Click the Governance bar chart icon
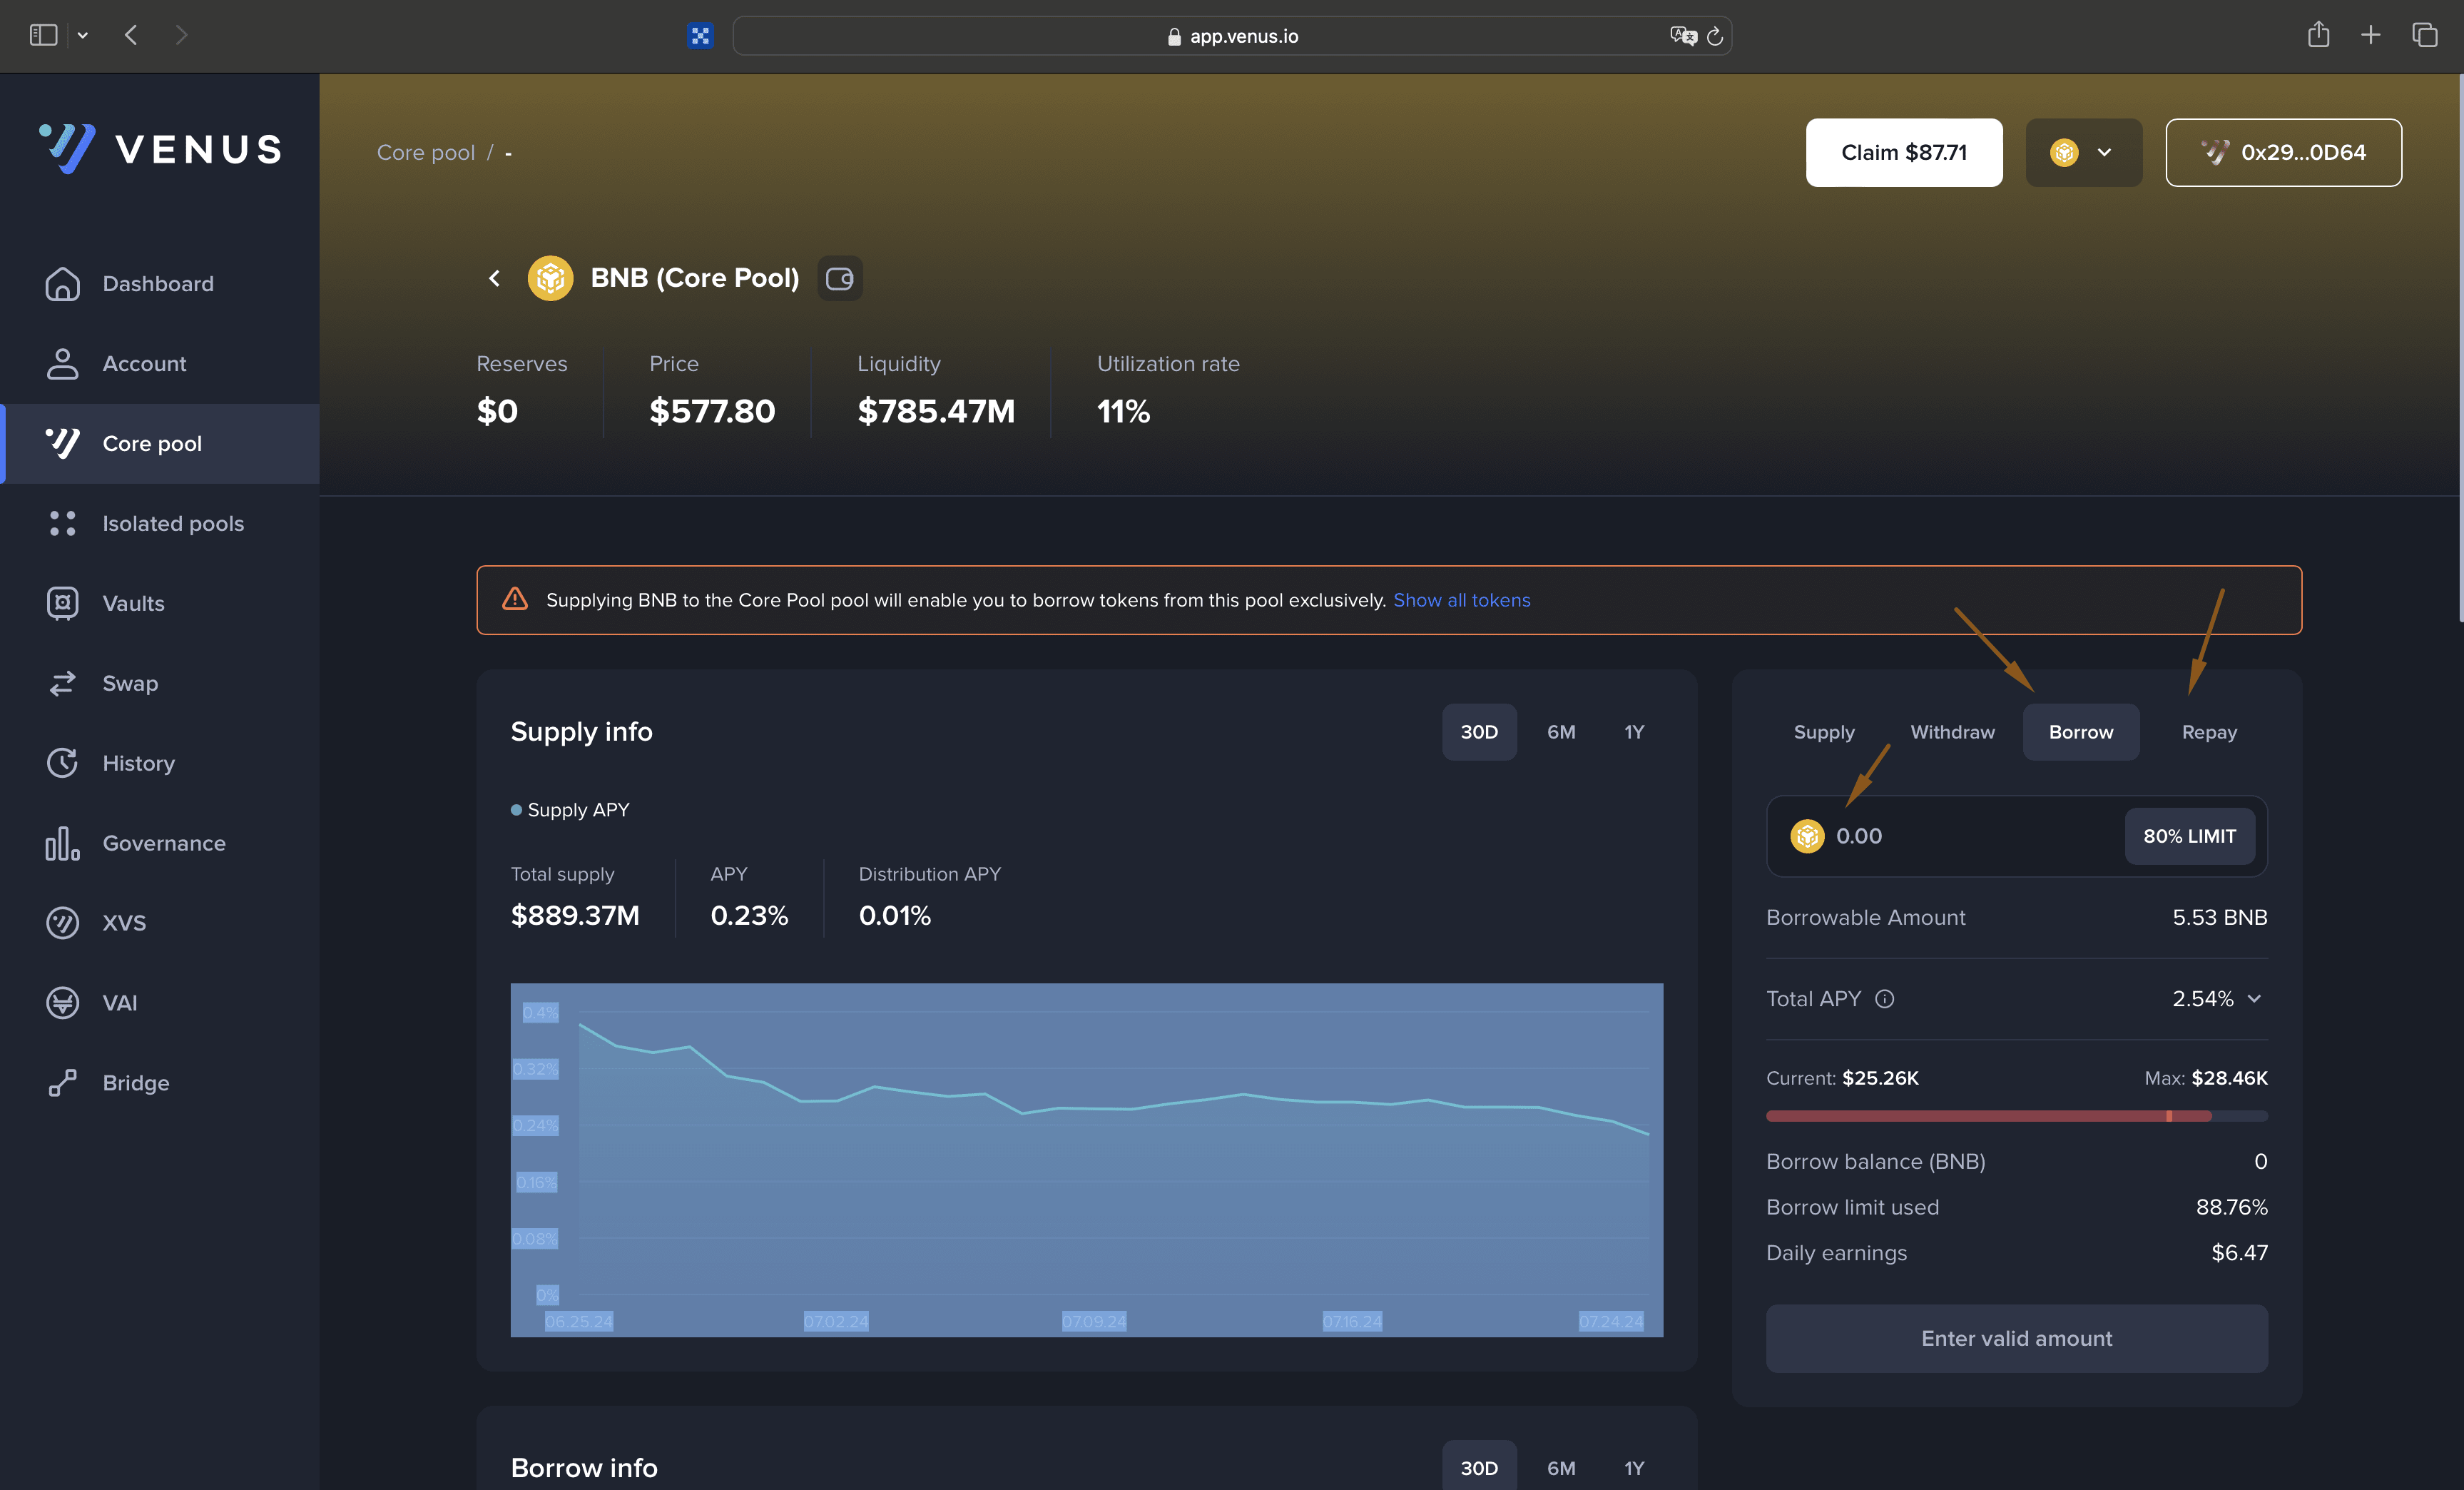Viewport: 2464px width, 1490px height. 62,843
